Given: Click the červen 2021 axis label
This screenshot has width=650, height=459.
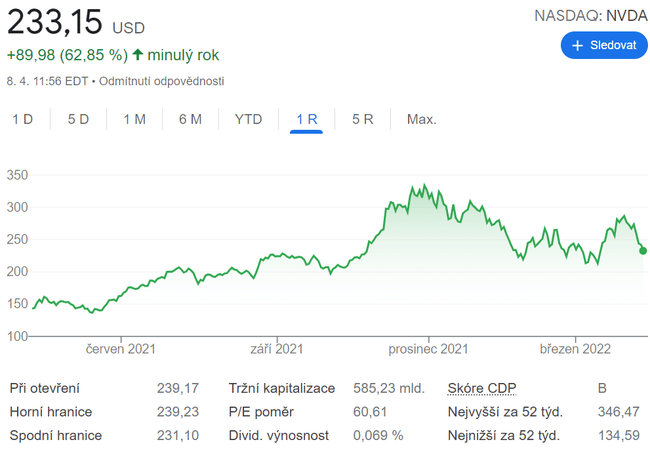Looking at the screenshot, I should tap(120, 349).
